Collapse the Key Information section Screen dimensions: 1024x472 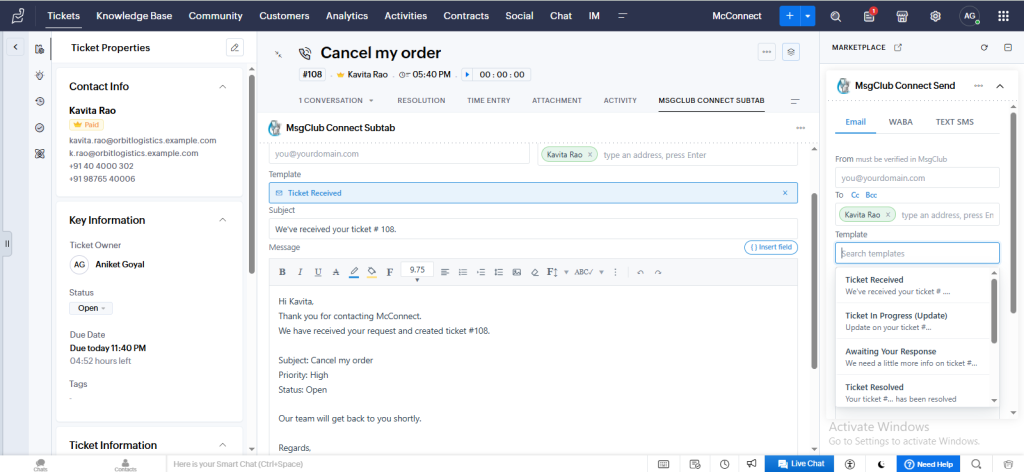(223, 220)
